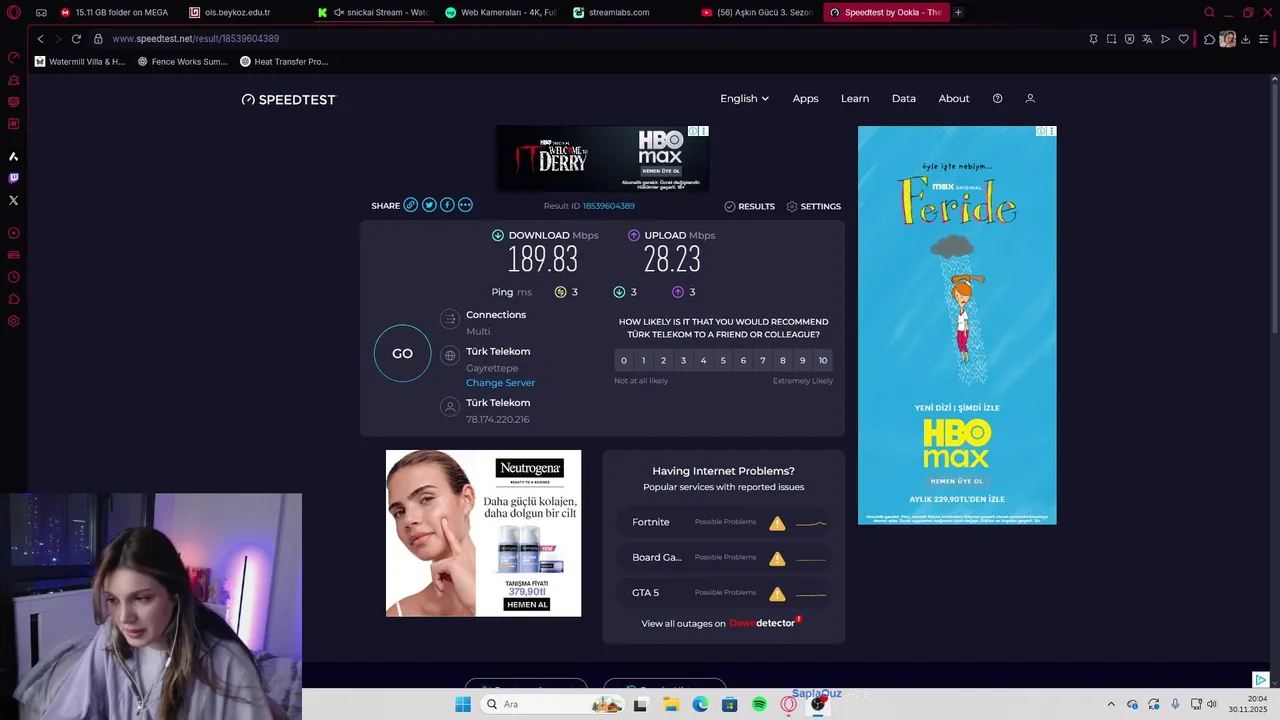Open sidebar settings gear icon
This screenshot has width=1280, height=720.
[x=14, y=321]
